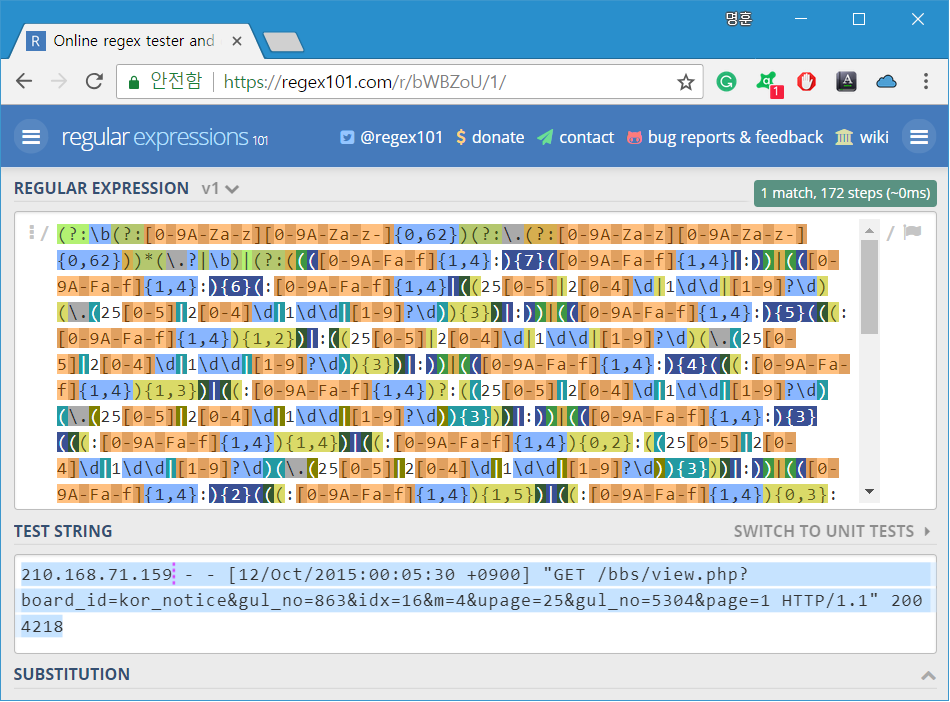Switch to unit tests
This screenshot has height=702, width=950.
point(832,531)
